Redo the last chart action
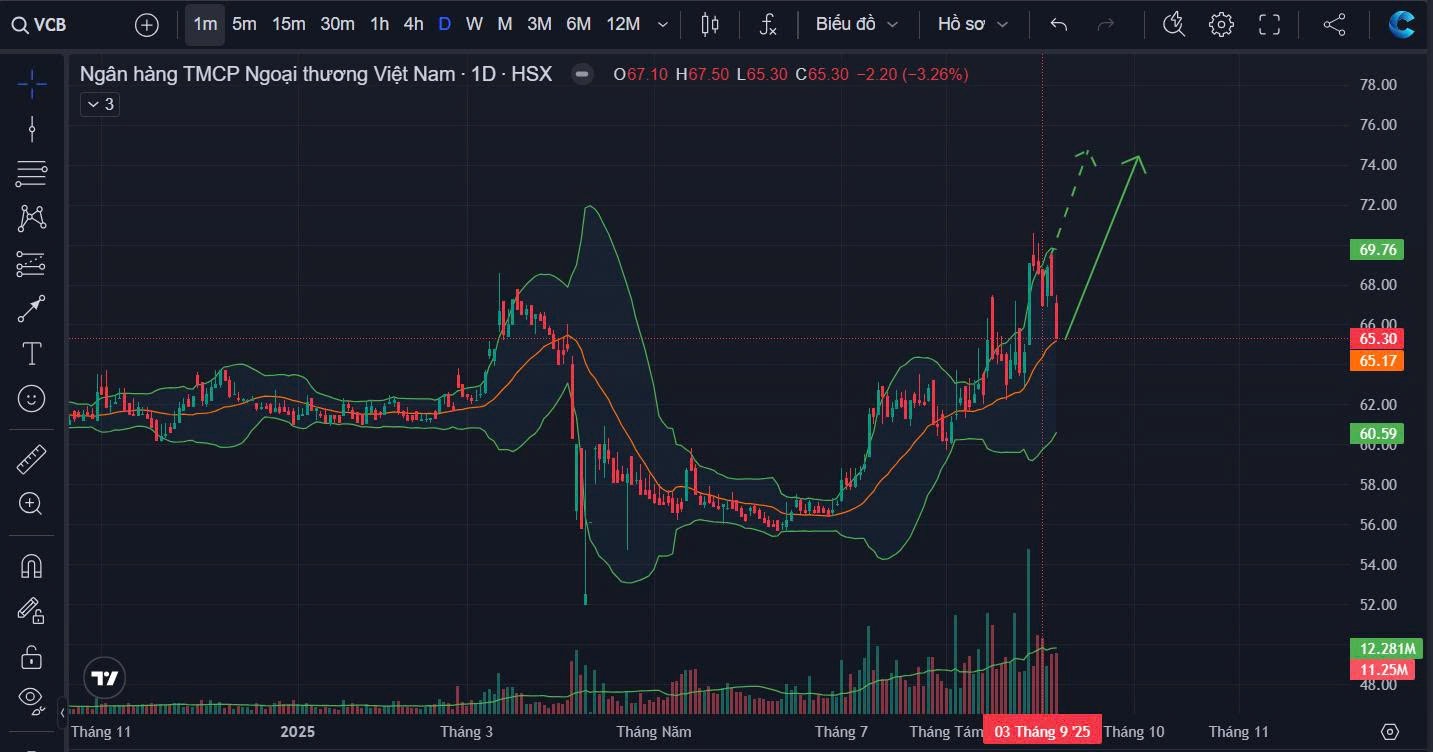The image size is (1433, 752). tap(1106, 25)
